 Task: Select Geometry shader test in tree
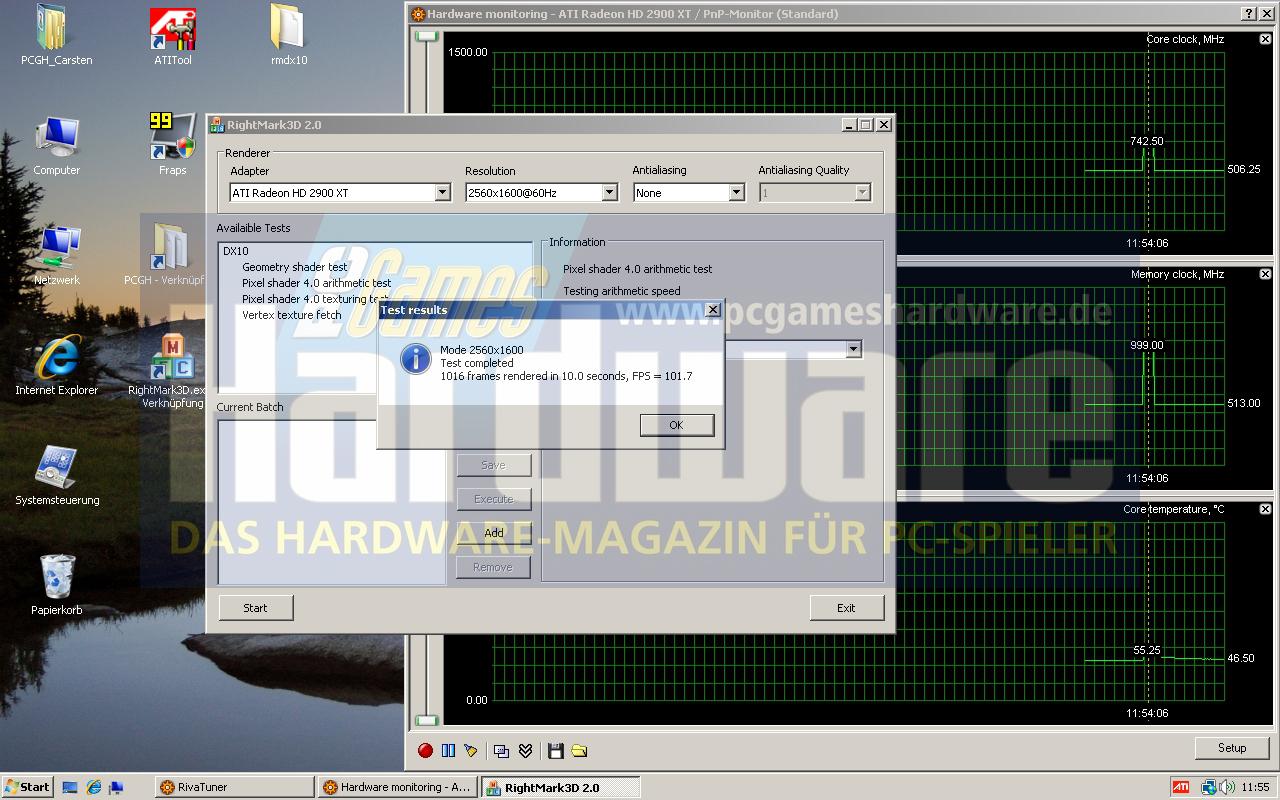(294, 267)
